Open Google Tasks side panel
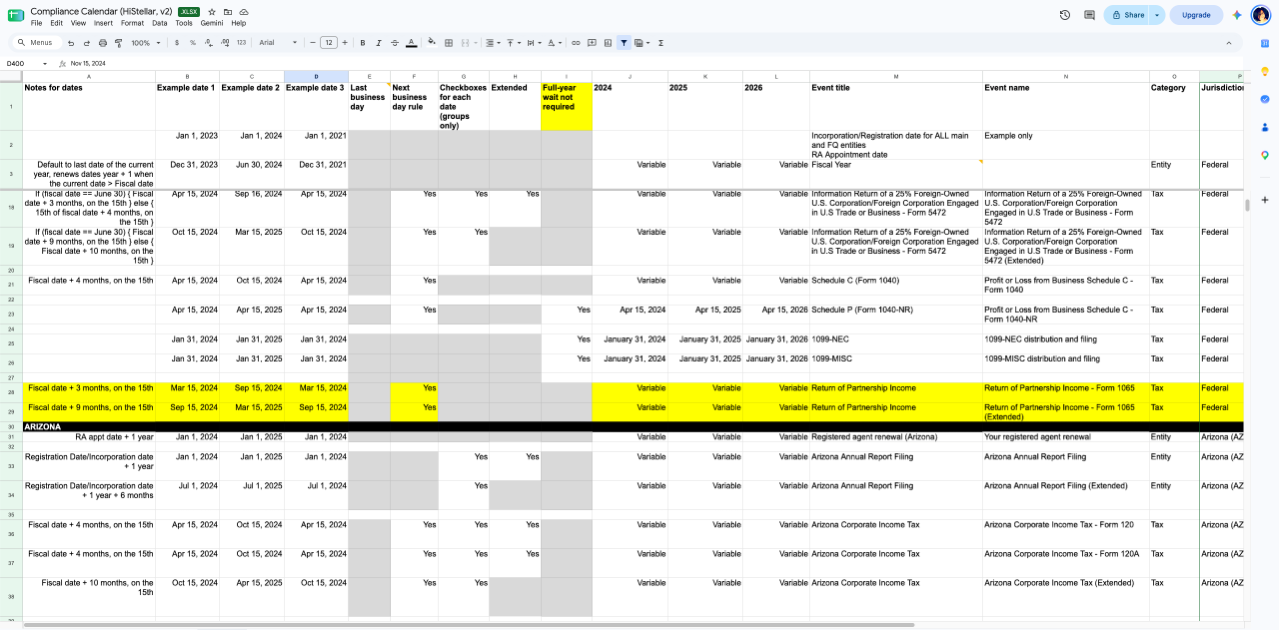Viewport: 1279px width, 630px height. [x=1265, y=99]
